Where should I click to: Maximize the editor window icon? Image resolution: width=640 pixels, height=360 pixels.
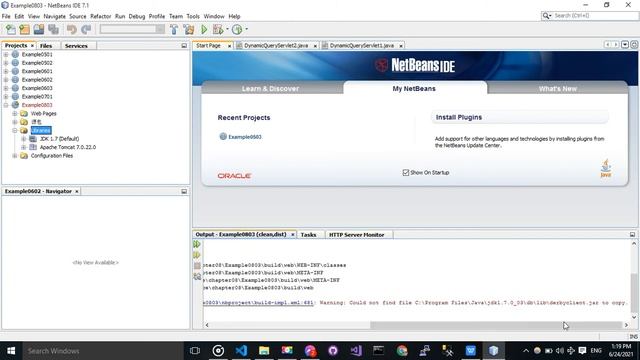pos(634,45)
